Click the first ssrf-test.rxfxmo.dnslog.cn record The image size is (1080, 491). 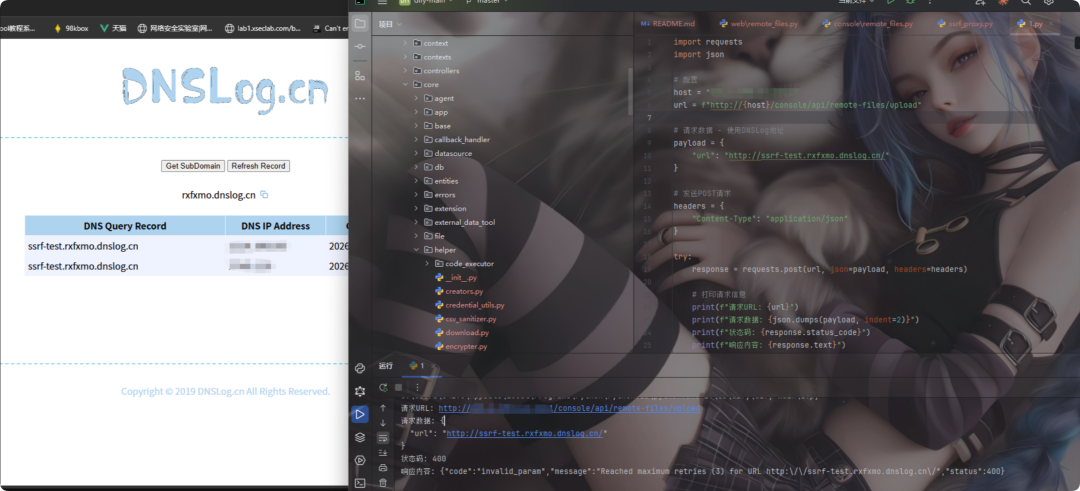(83, 246)
